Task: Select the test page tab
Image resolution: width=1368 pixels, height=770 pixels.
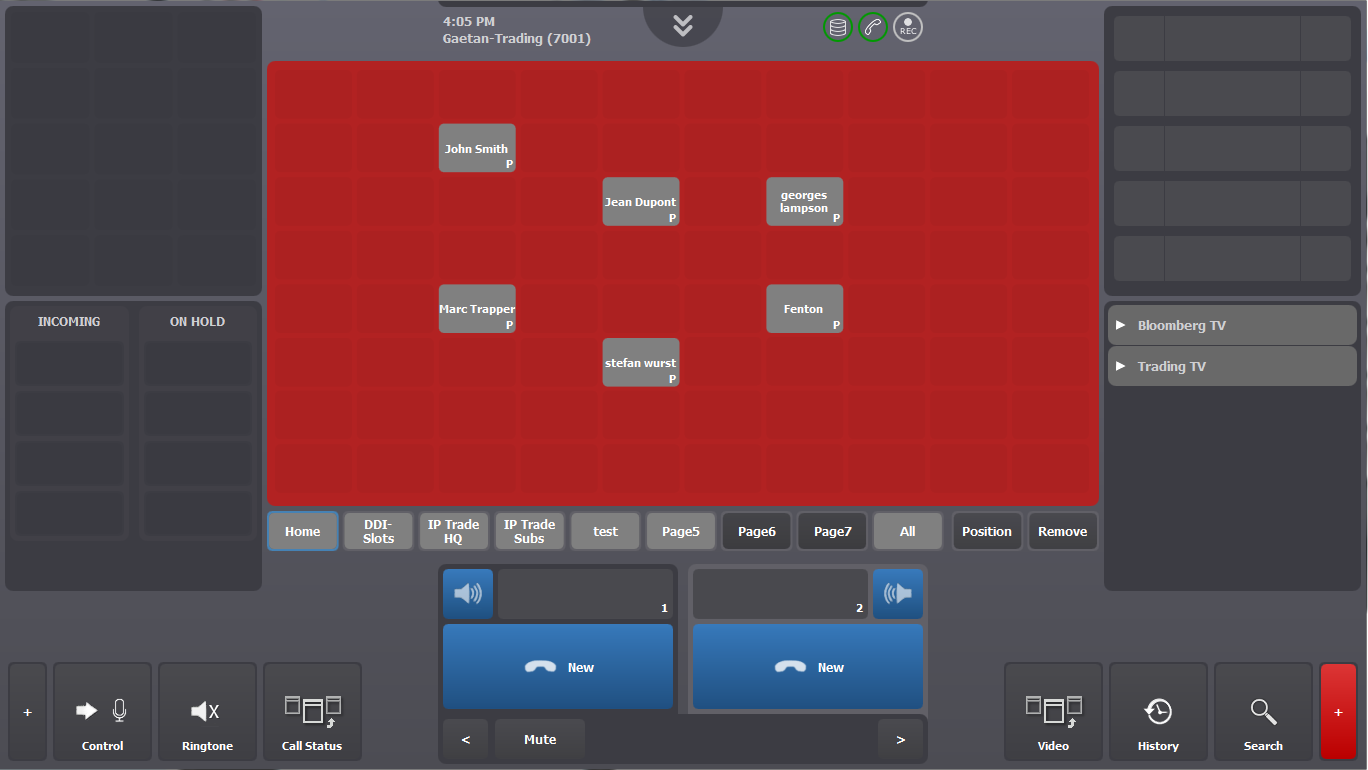Action: tap(606, 531)
